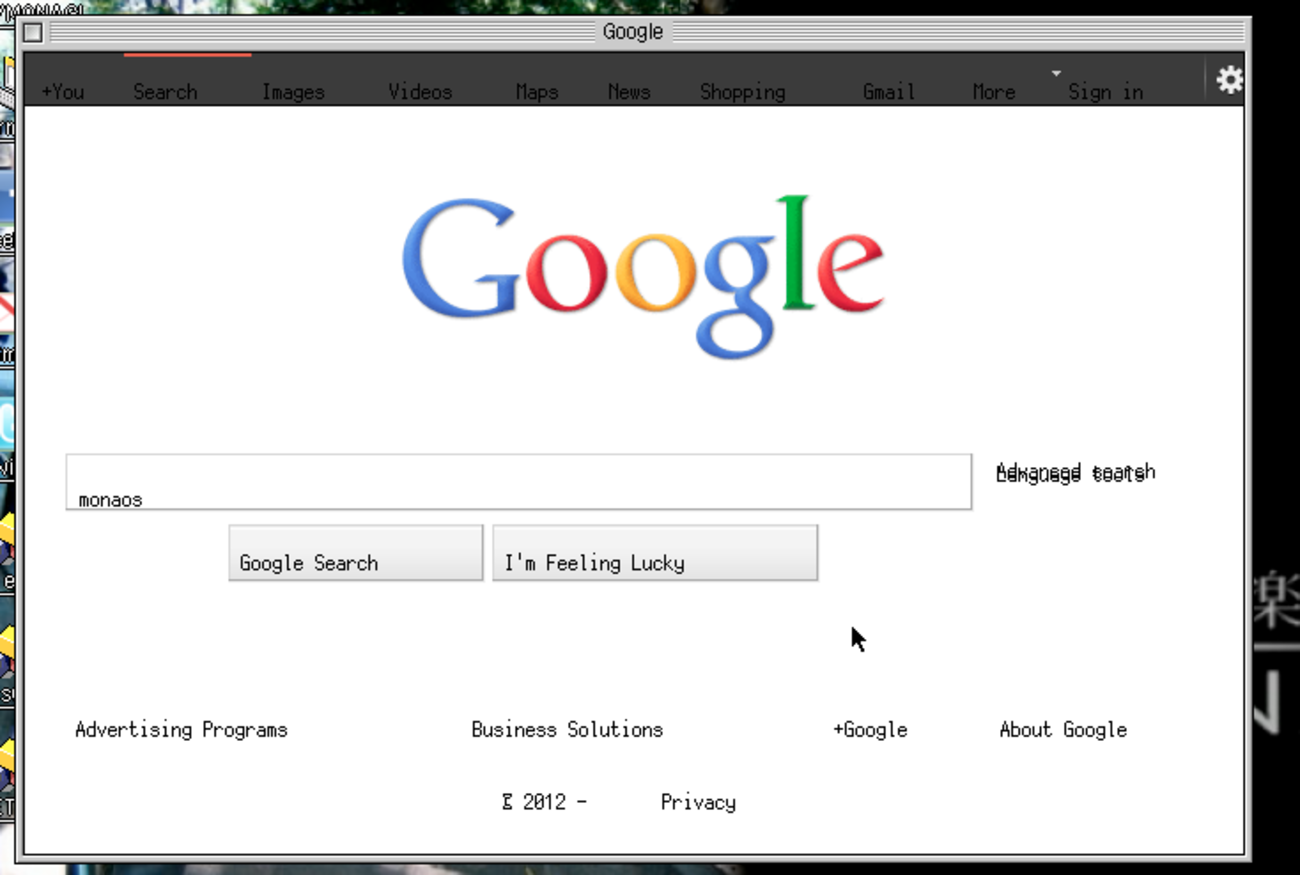Open the Business Solutions link

[x=567, y=730]
